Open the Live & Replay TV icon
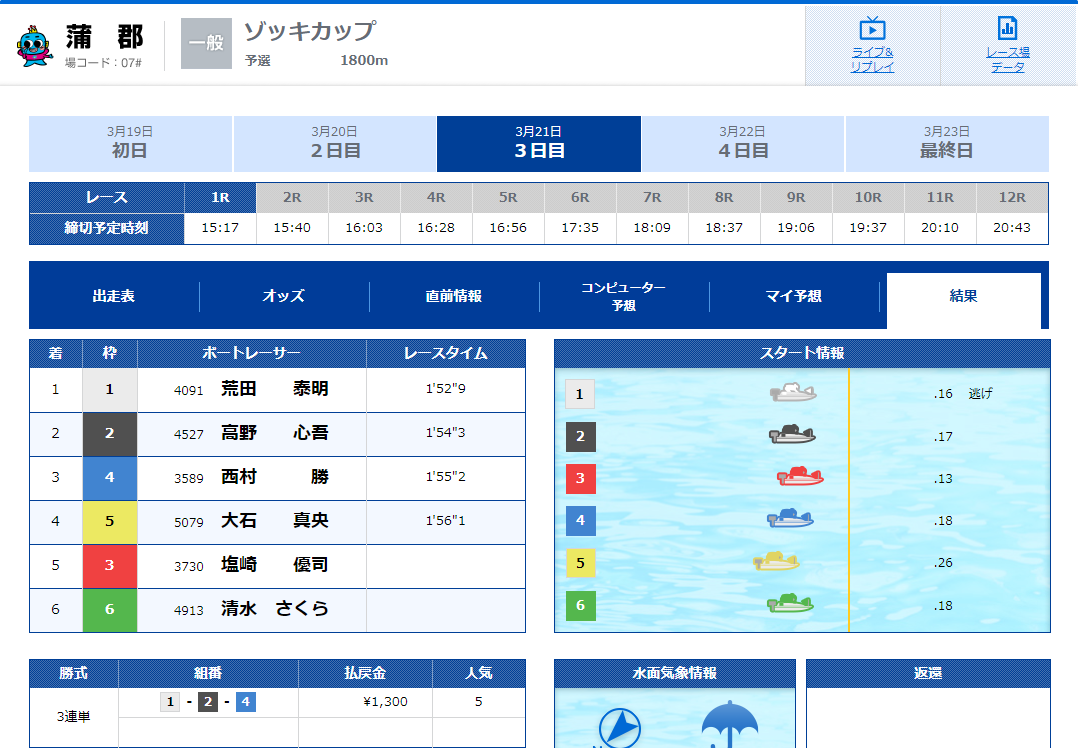Viewport: 1078px width, 748px height. point(872,28)
